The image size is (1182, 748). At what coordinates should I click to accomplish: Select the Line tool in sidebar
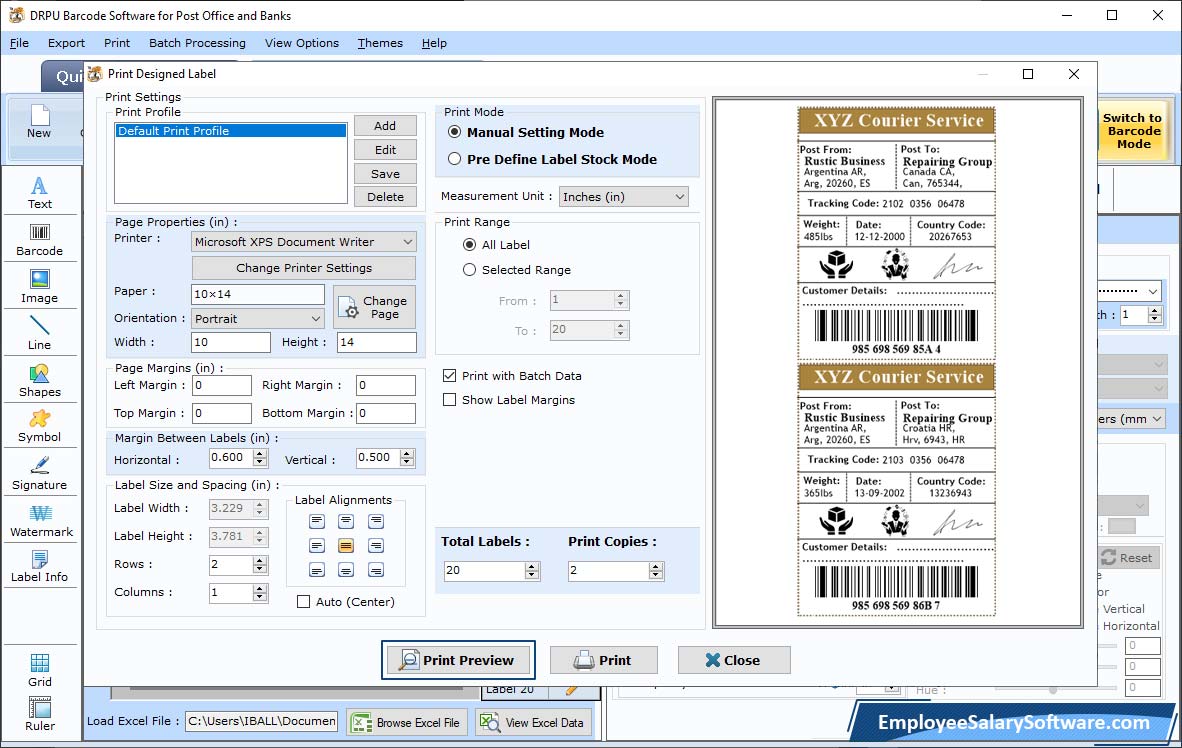[39, 333]
